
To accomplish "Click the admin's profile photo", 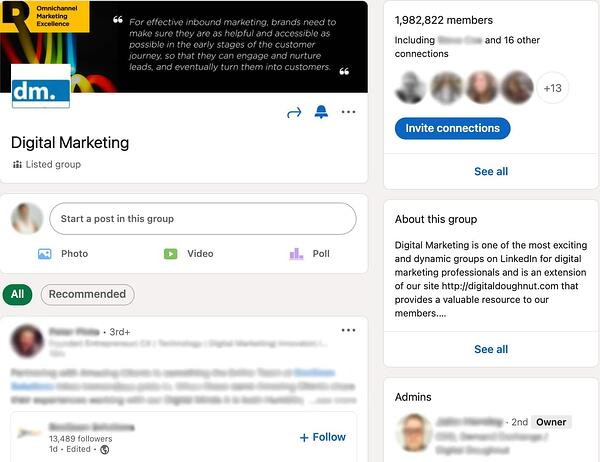I will [x=412, y=432].
